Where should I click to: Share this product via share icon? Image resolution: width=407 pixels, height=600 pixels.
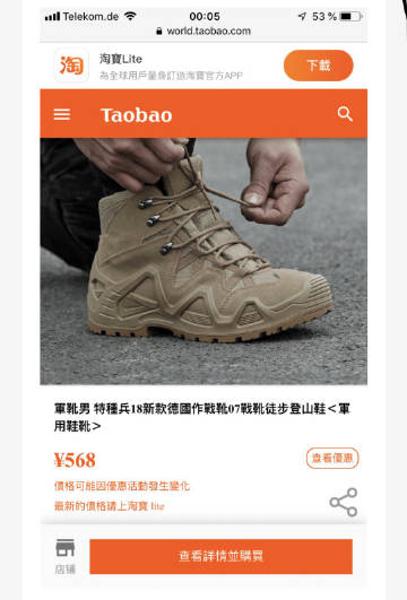344,502
